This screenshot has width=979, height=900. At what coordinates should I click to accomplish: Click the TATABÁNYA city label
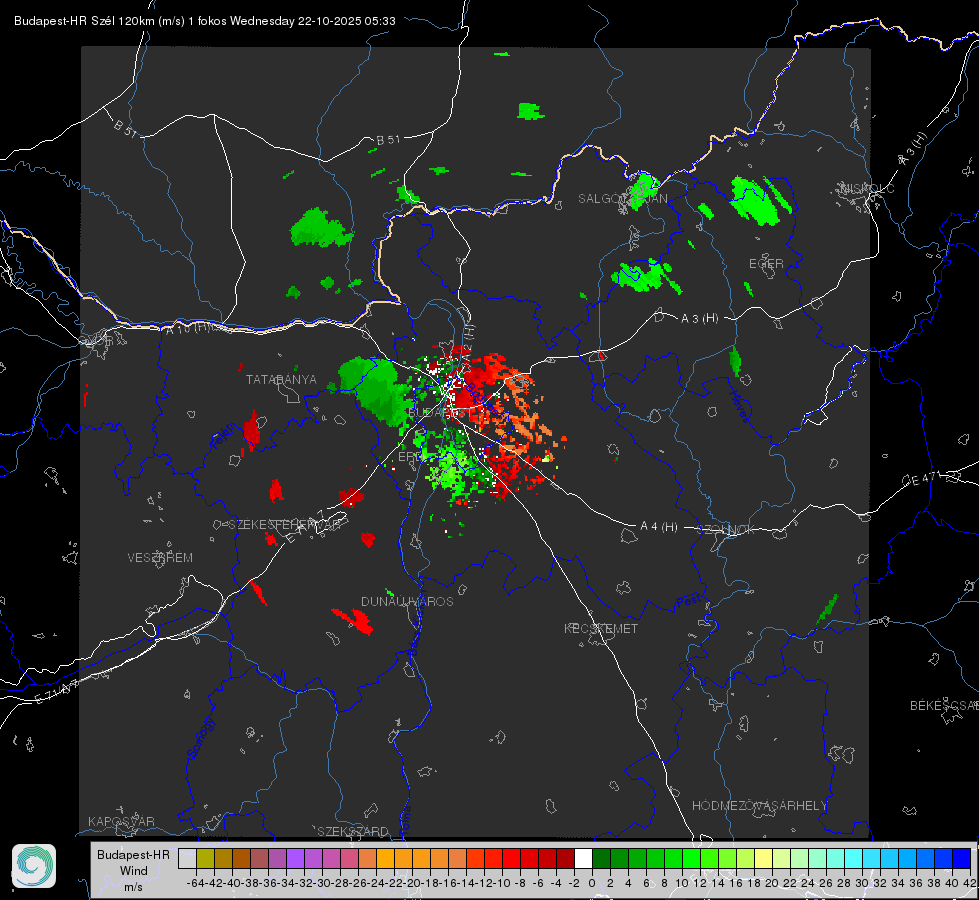281,379
